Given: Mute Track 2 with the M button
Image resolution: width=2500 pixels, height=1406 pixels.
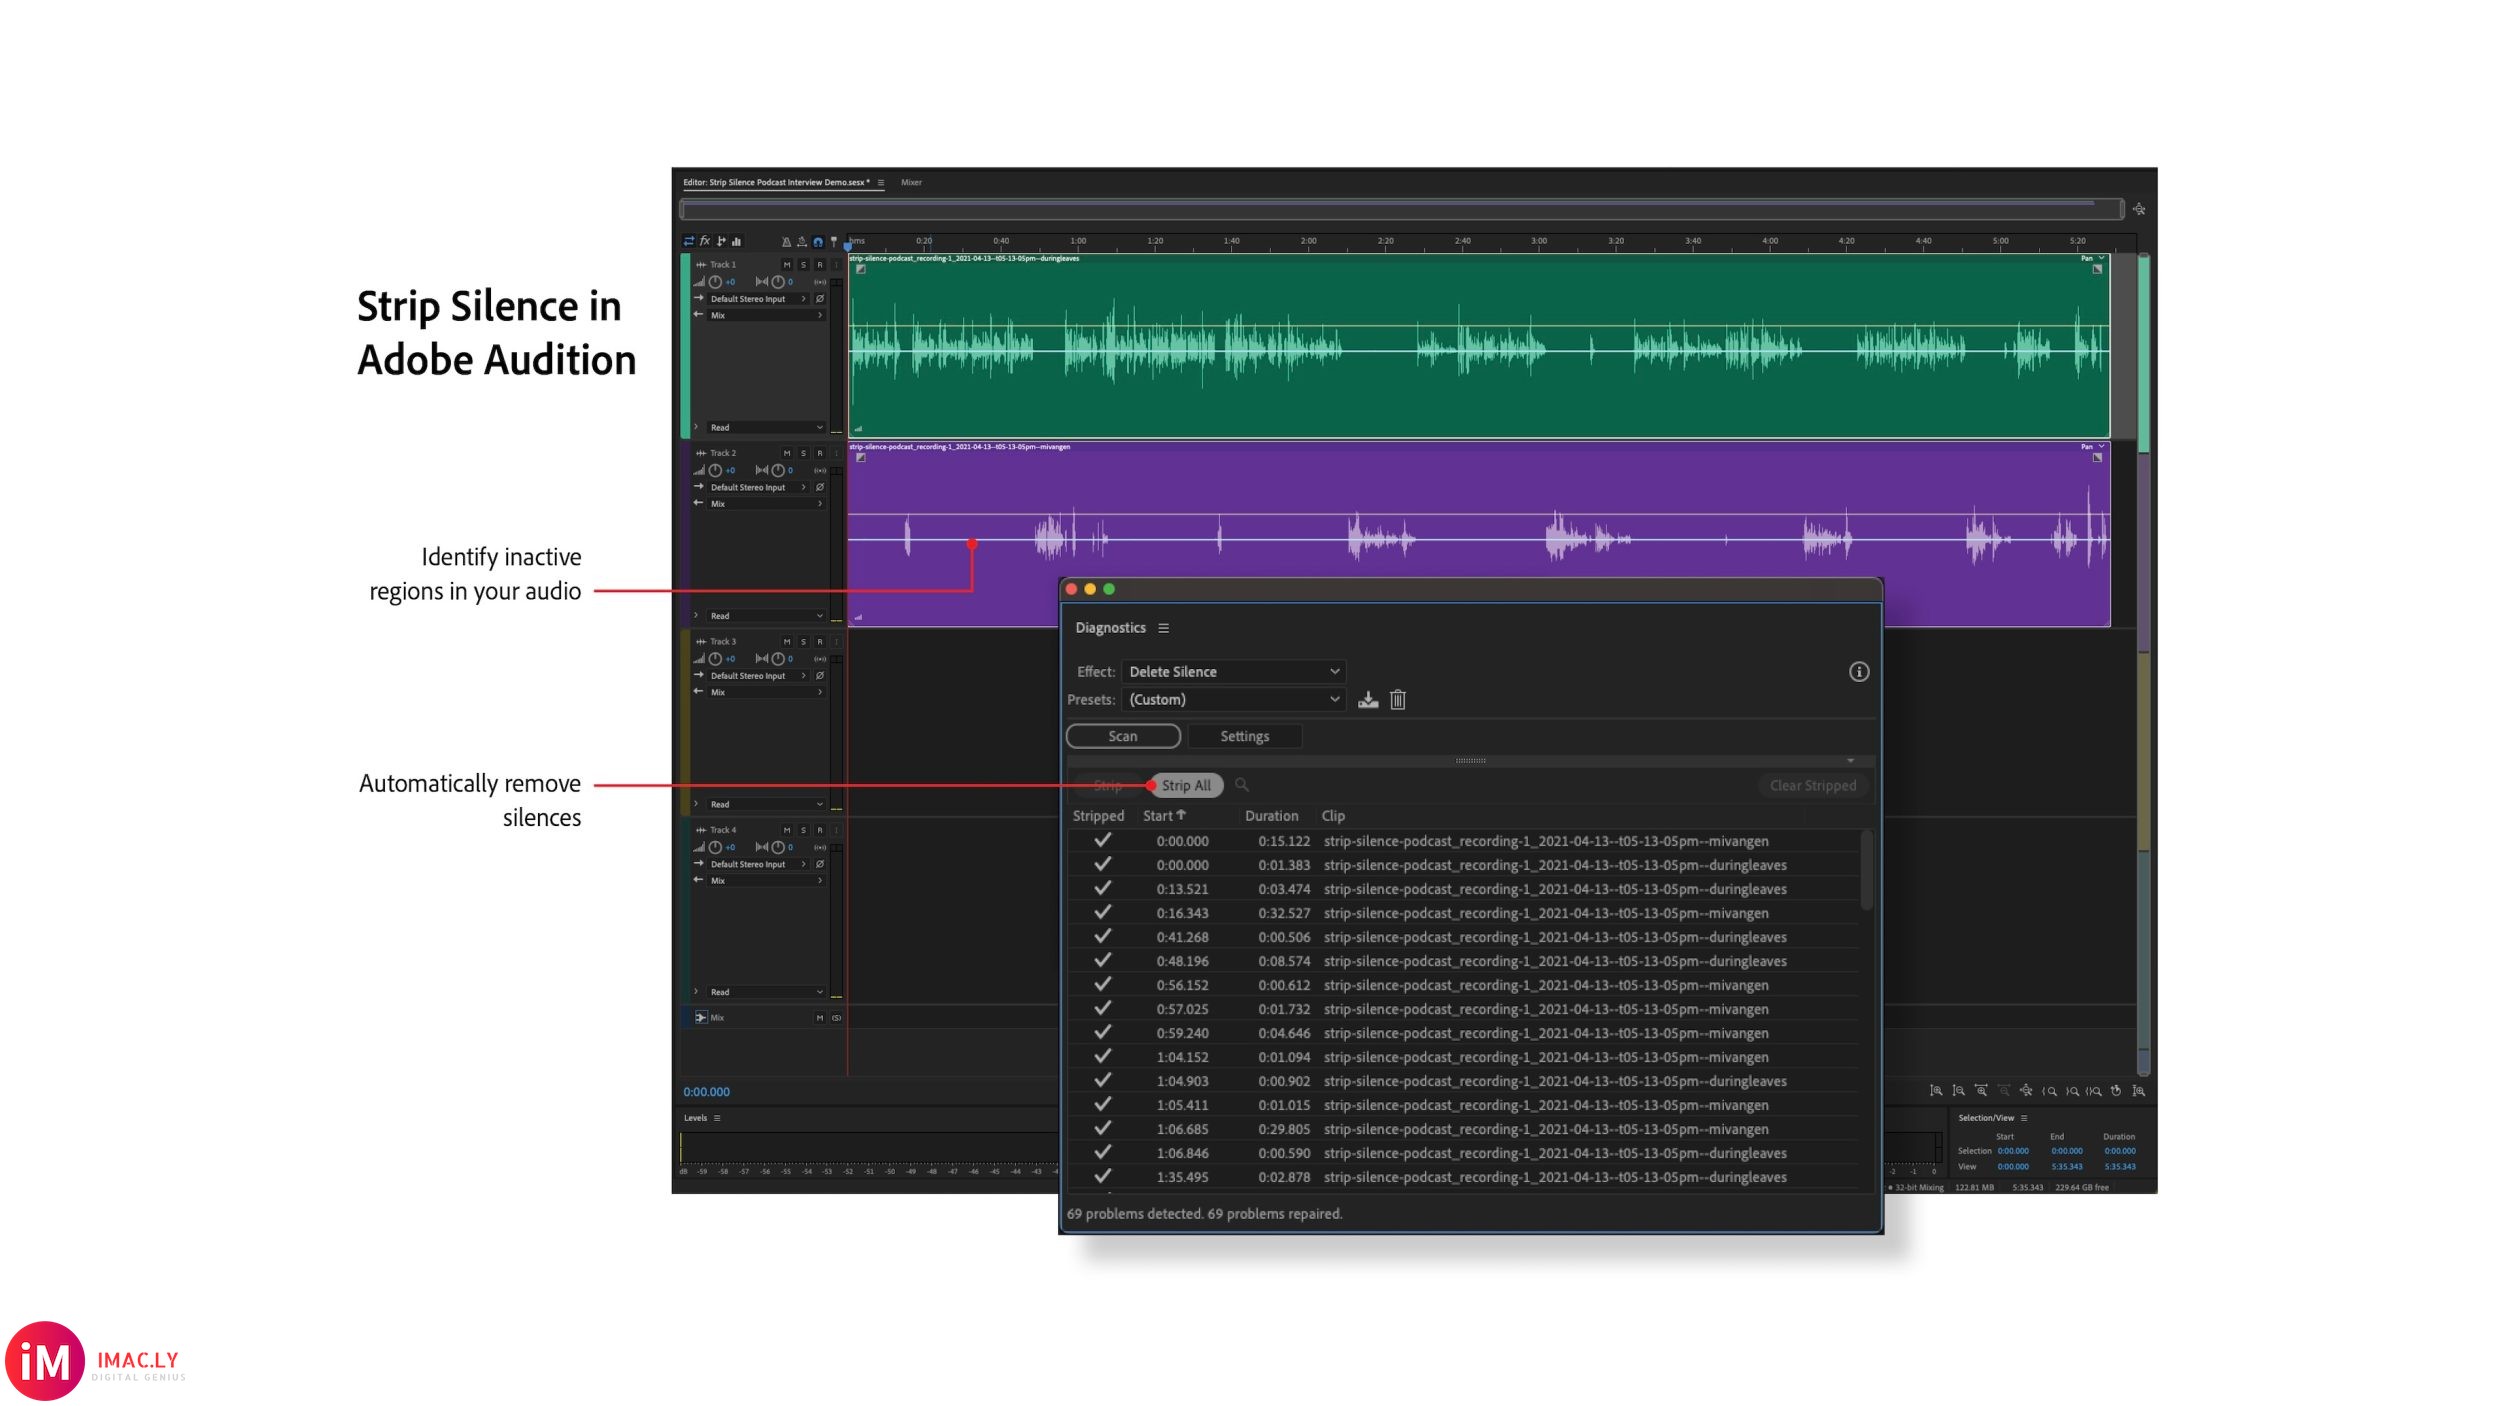Looking at the screenshot, I should tap(787, 454).
